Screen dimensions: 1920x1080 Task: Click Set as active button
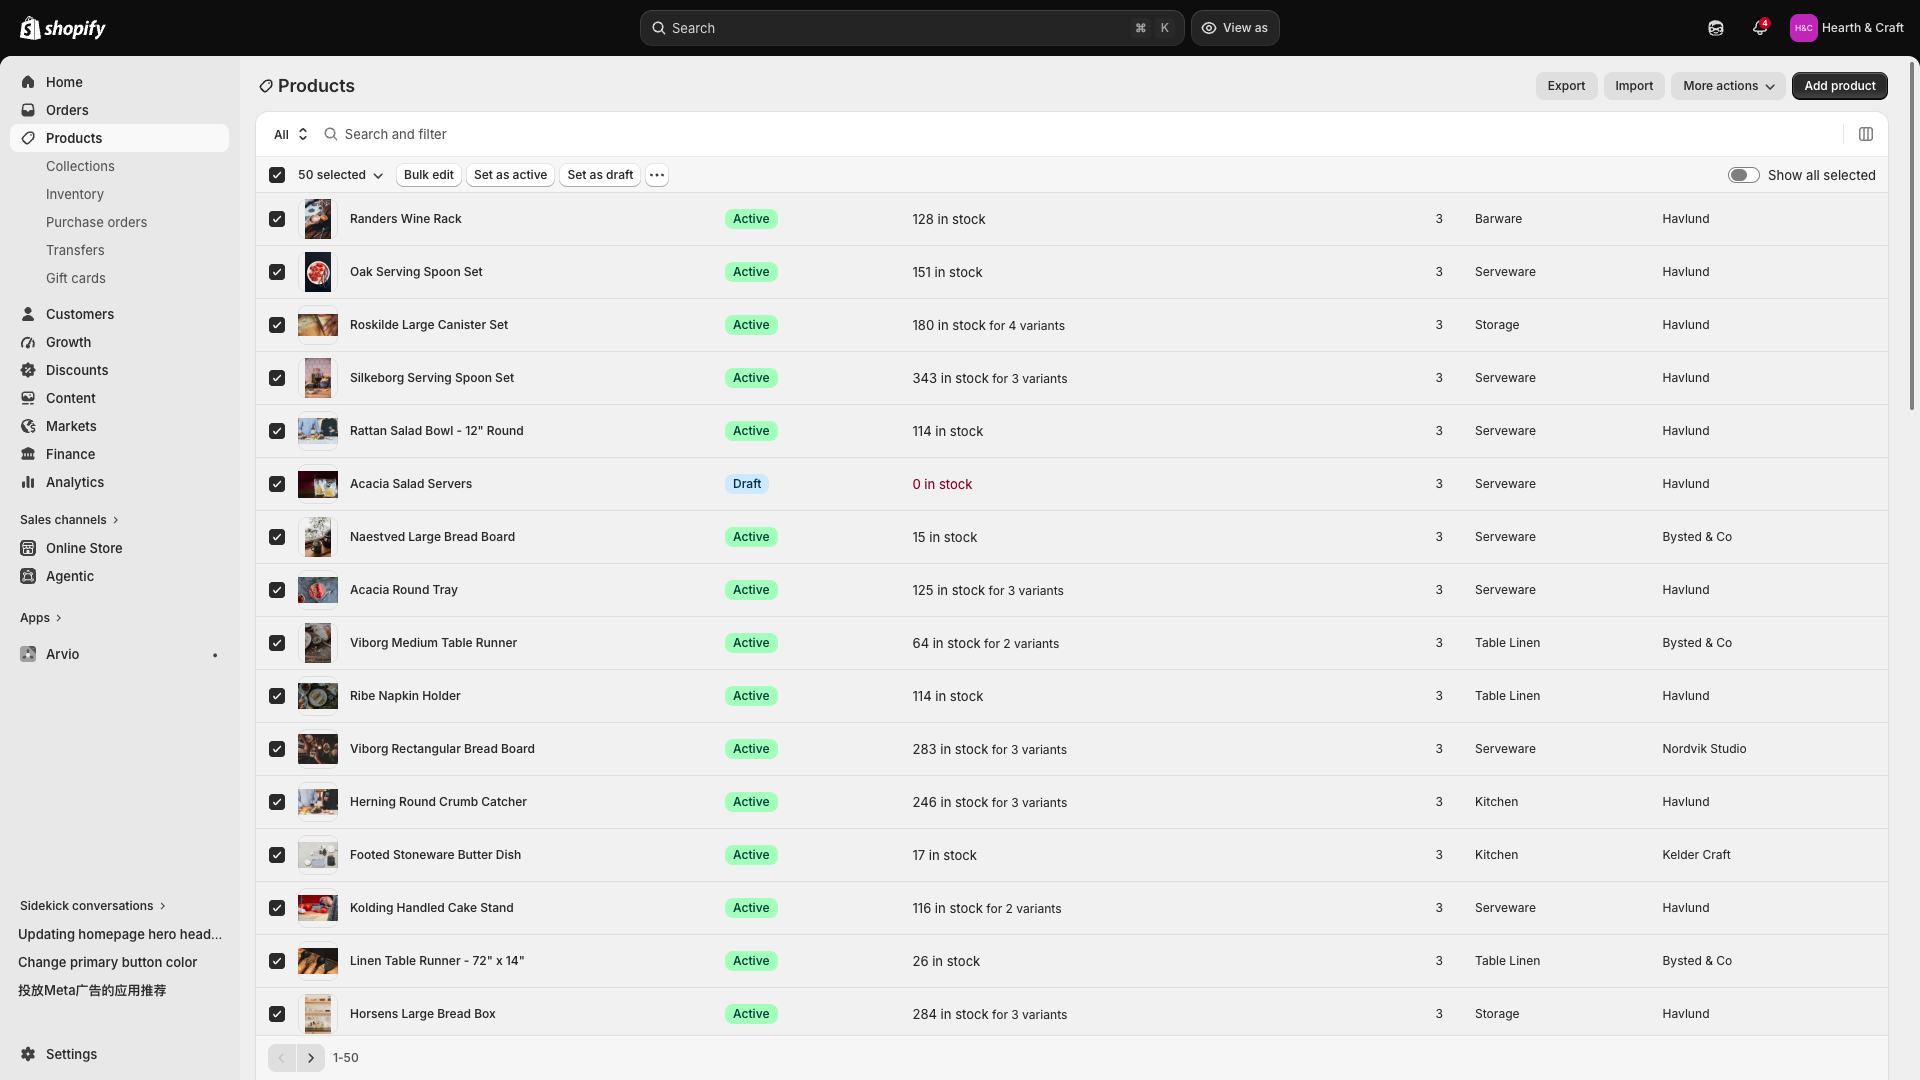pos(510,175)
